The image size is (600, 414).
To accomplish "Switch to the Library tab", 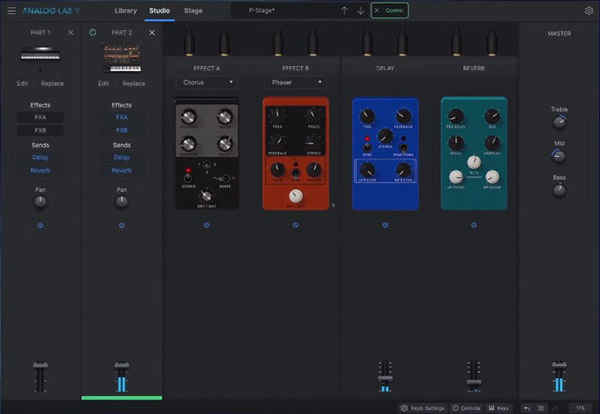I will coord(126,10).
